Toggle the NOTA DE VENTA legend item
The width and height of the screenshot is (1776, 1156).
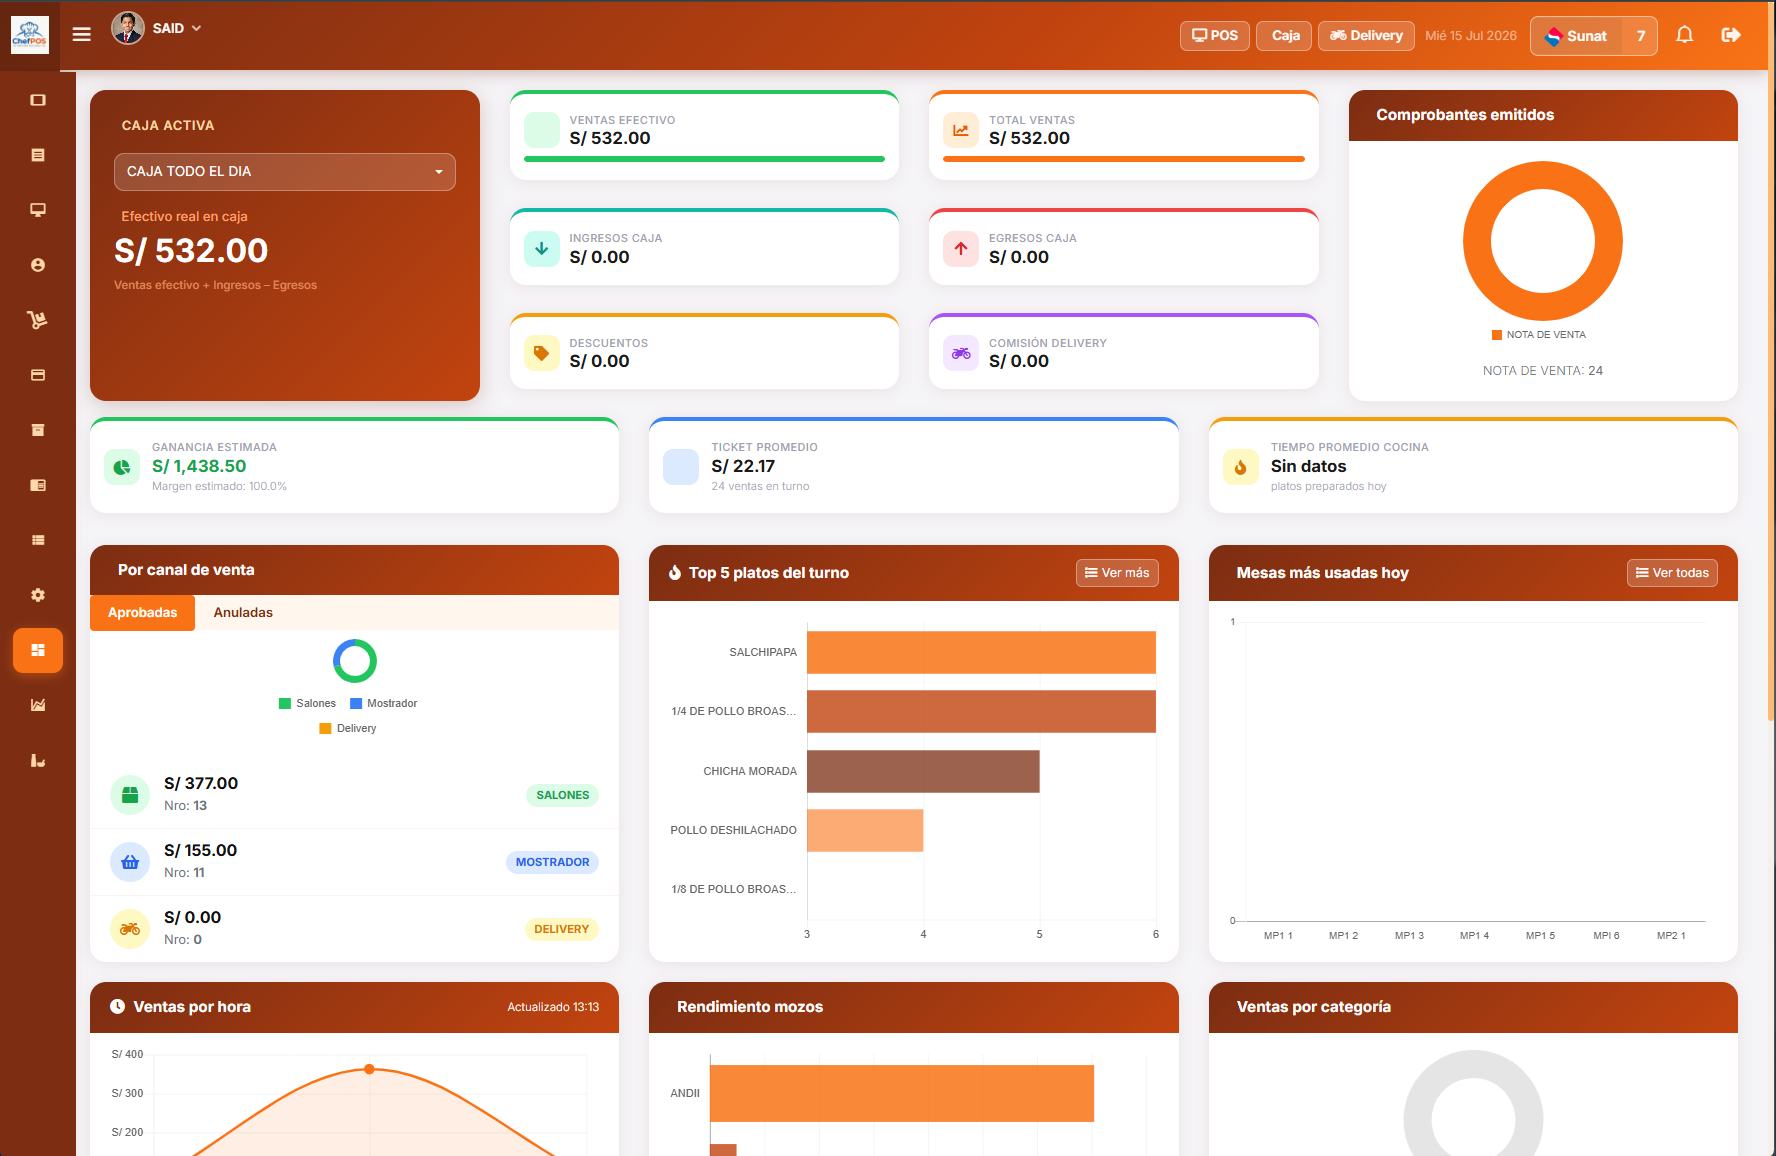1539,335
